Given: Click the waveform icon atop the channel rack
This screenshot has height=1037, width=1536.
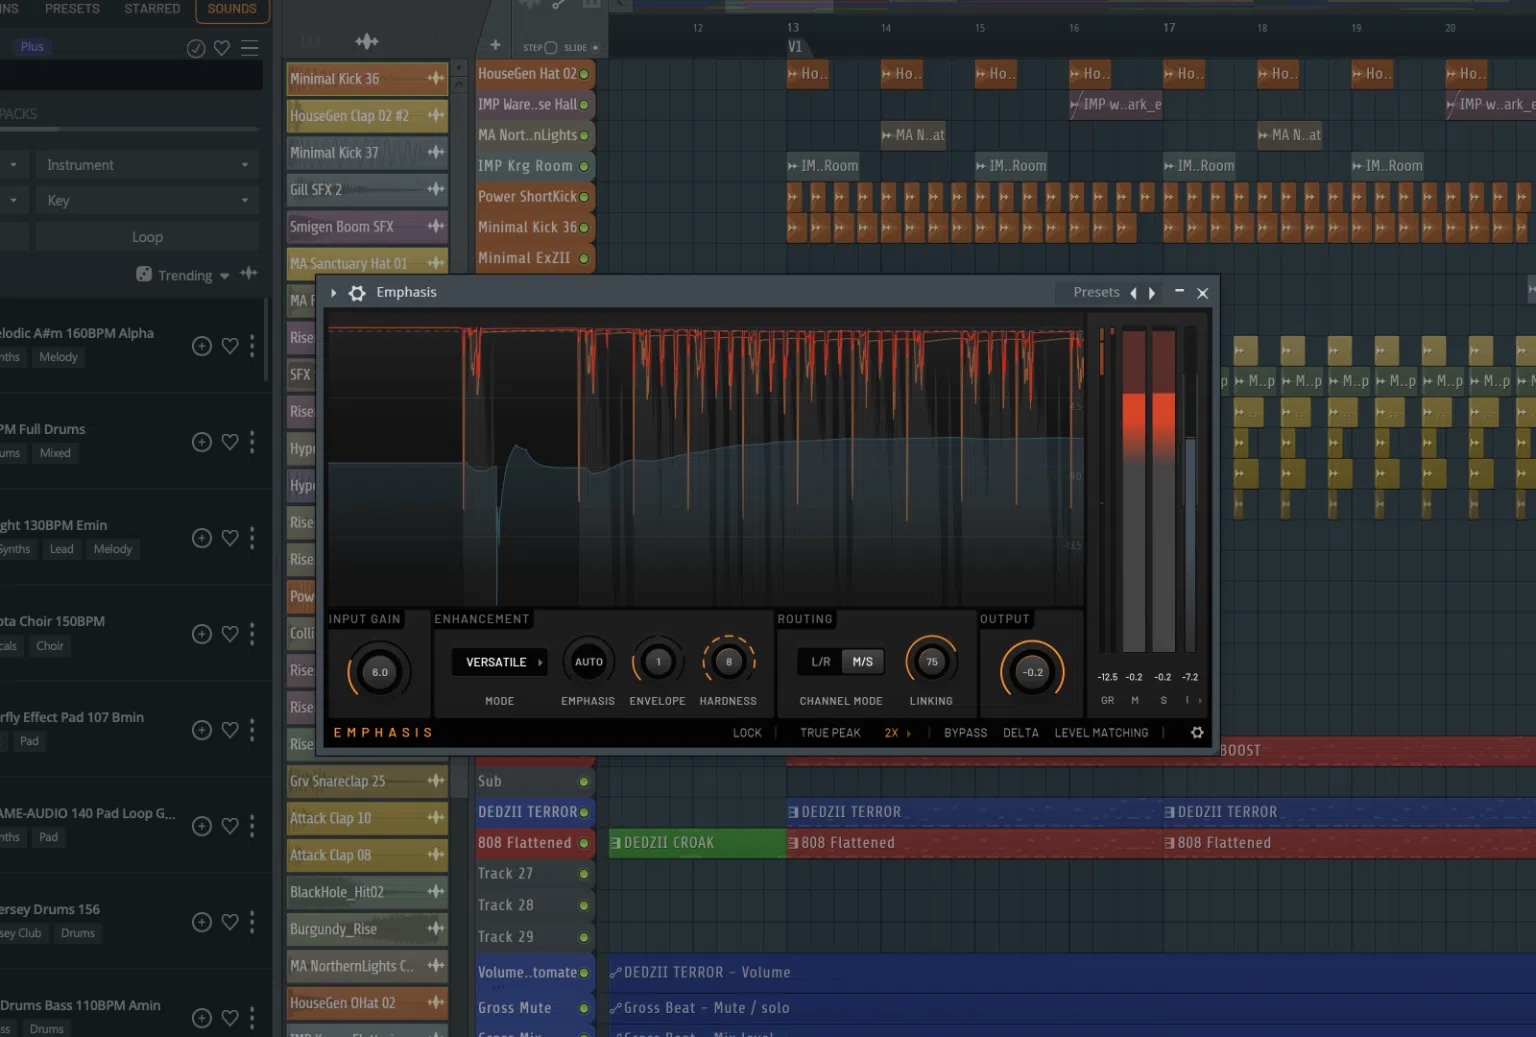Looking at the screenshot, I should pos(366,41).
